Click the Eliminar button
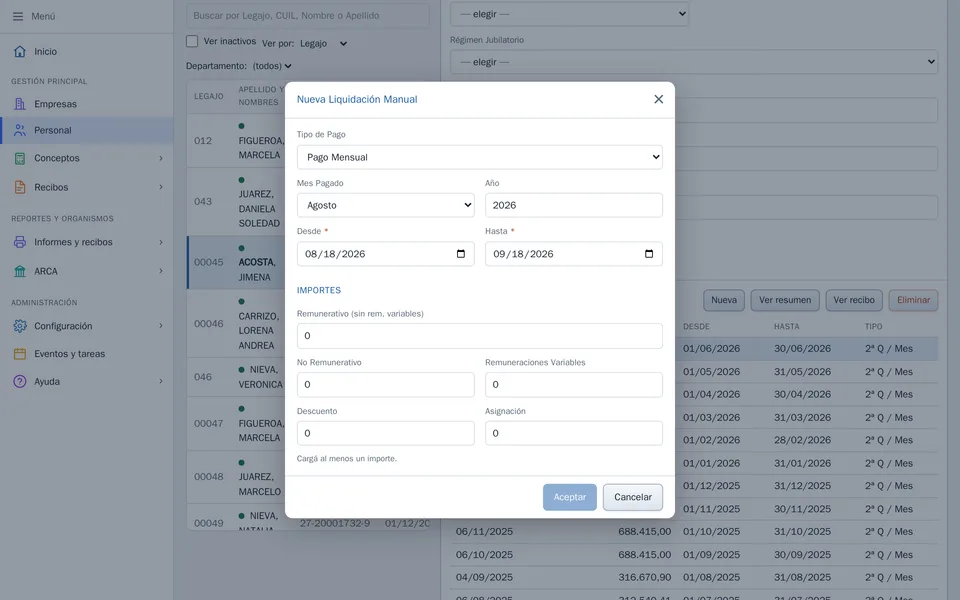This screenshot has height=600, width=960. pyautogui.click(x=913, y=300)
